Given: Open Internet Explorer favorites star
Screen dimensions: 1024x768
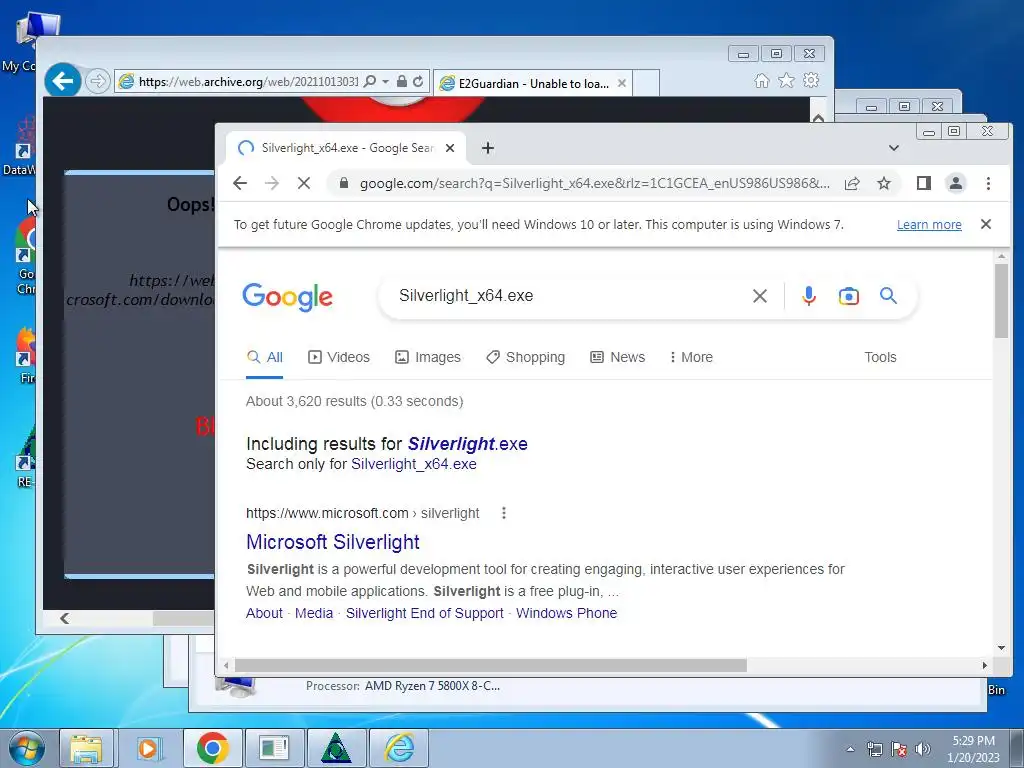Looking at the screenshot, I should pyautogui.click(x=786, y=80).
